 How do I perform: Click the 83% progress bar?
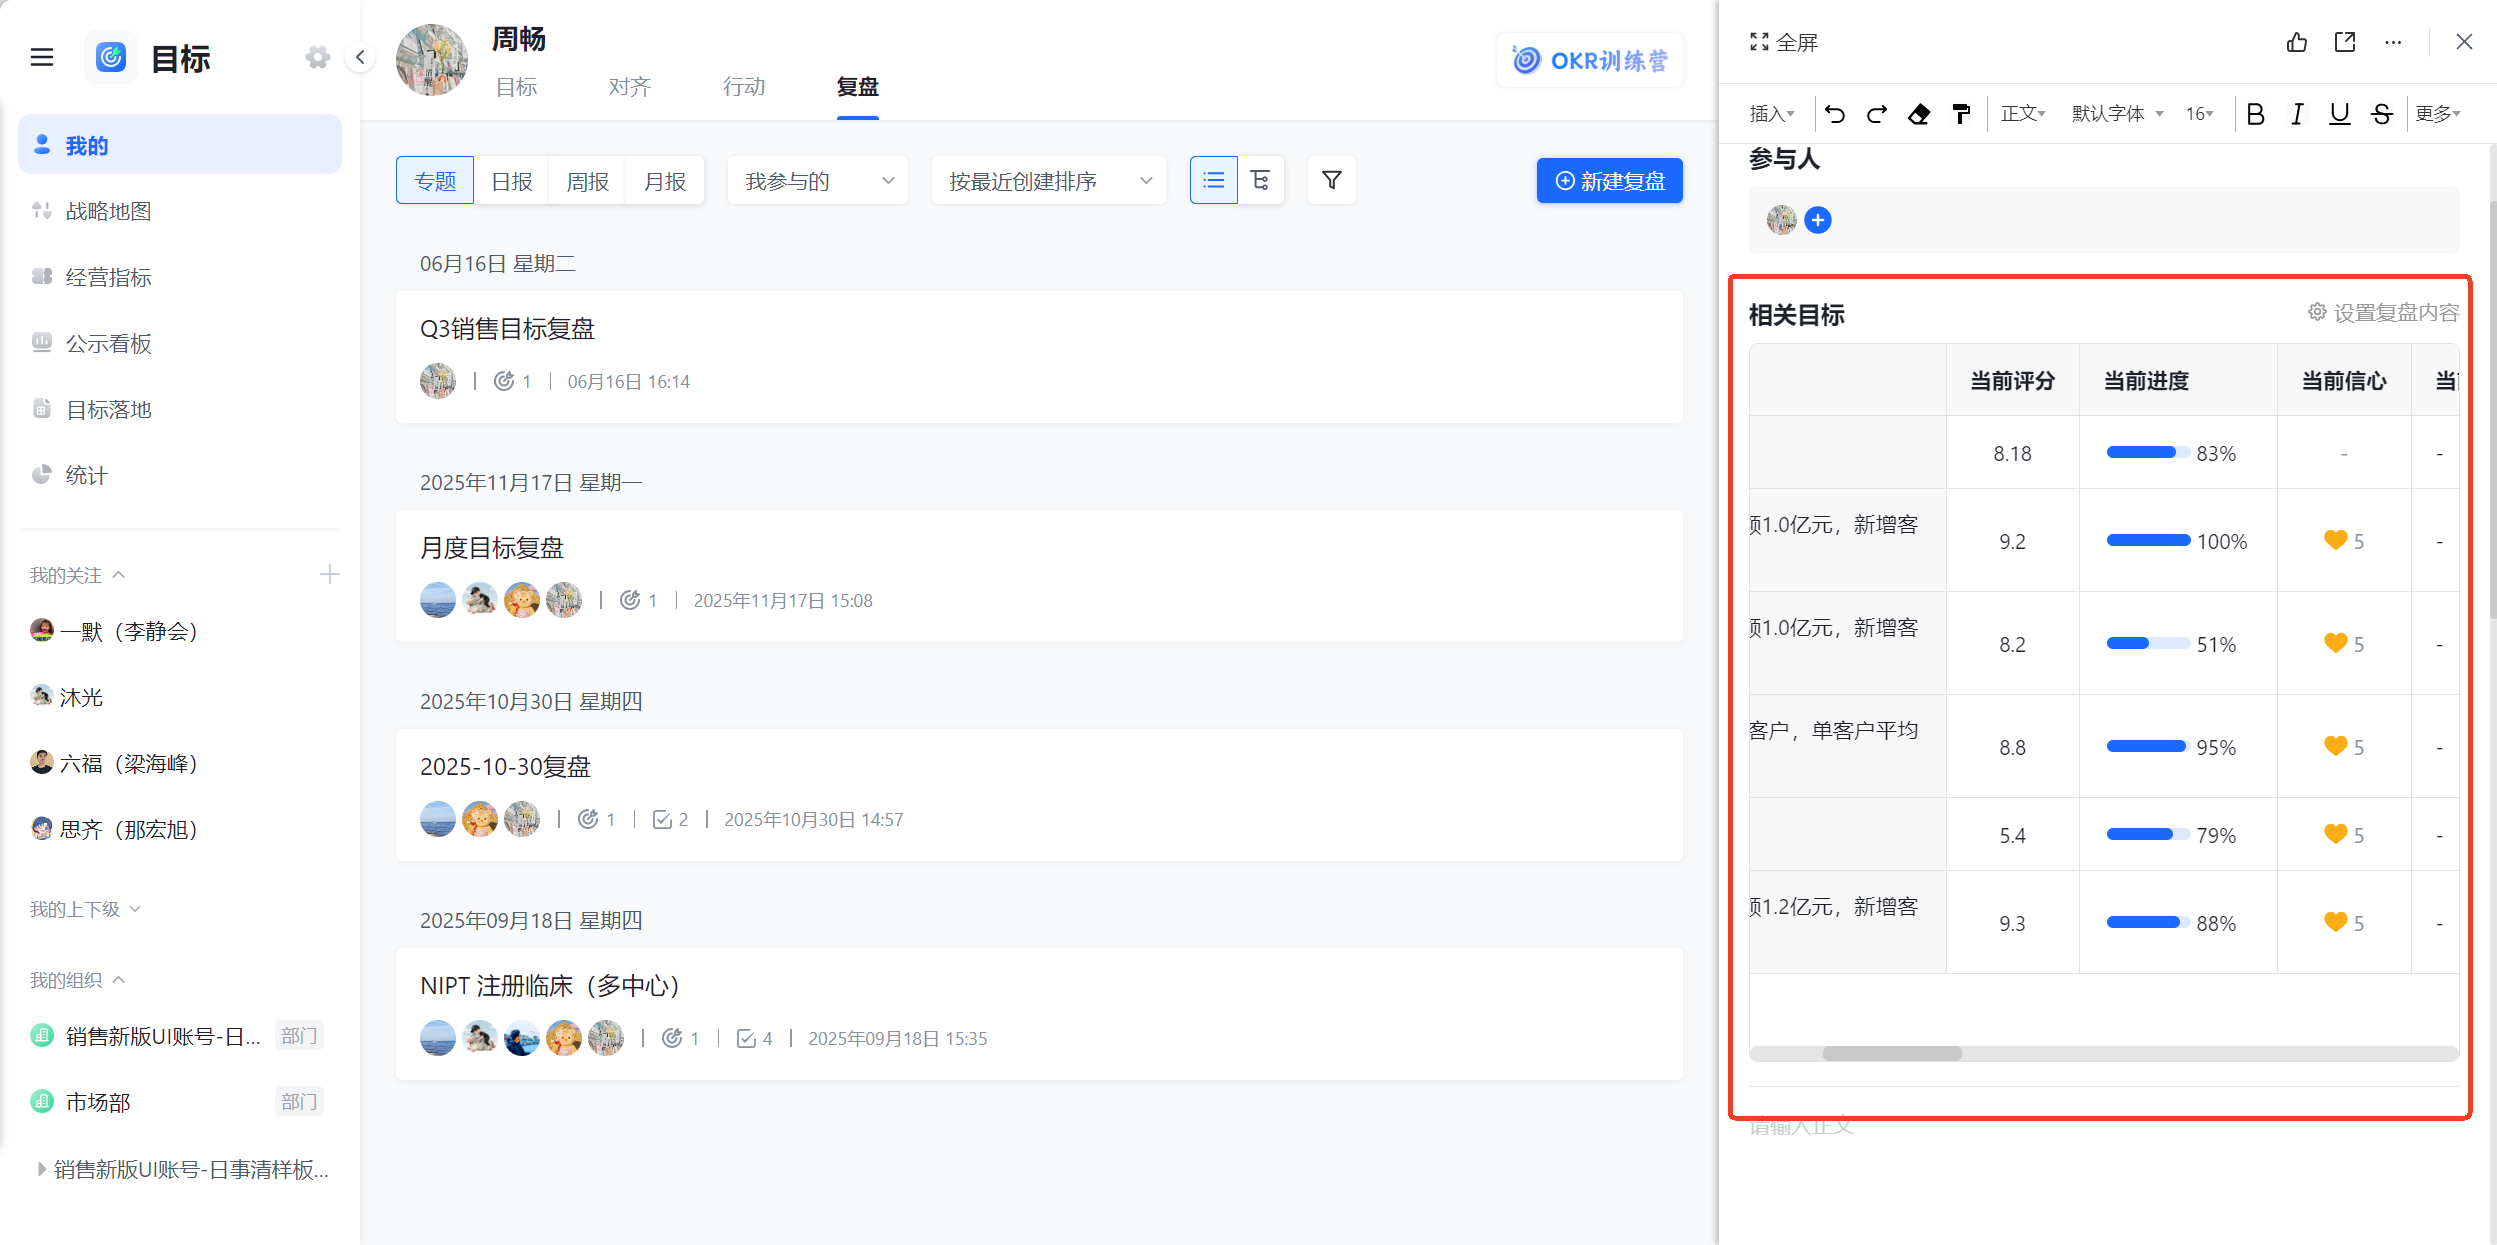pos(2147,453)
